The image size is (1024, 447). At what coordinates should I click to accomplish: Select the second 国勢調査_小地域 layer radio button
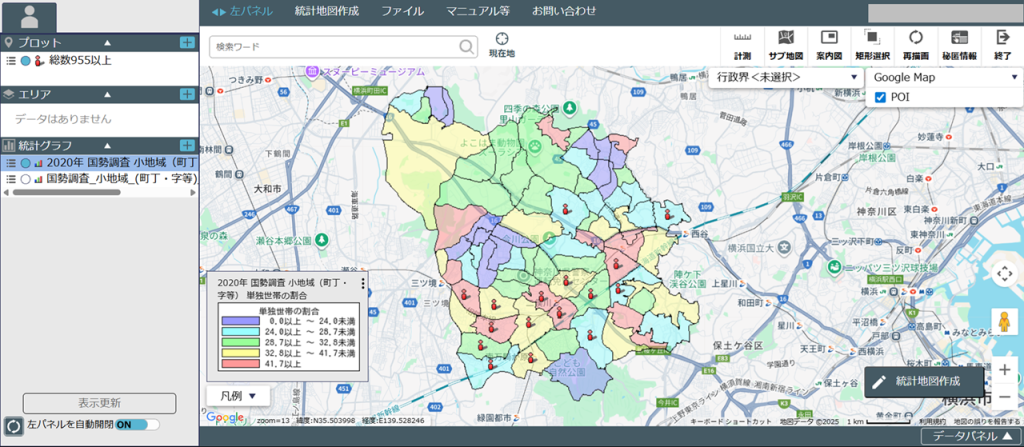(26, 179)
